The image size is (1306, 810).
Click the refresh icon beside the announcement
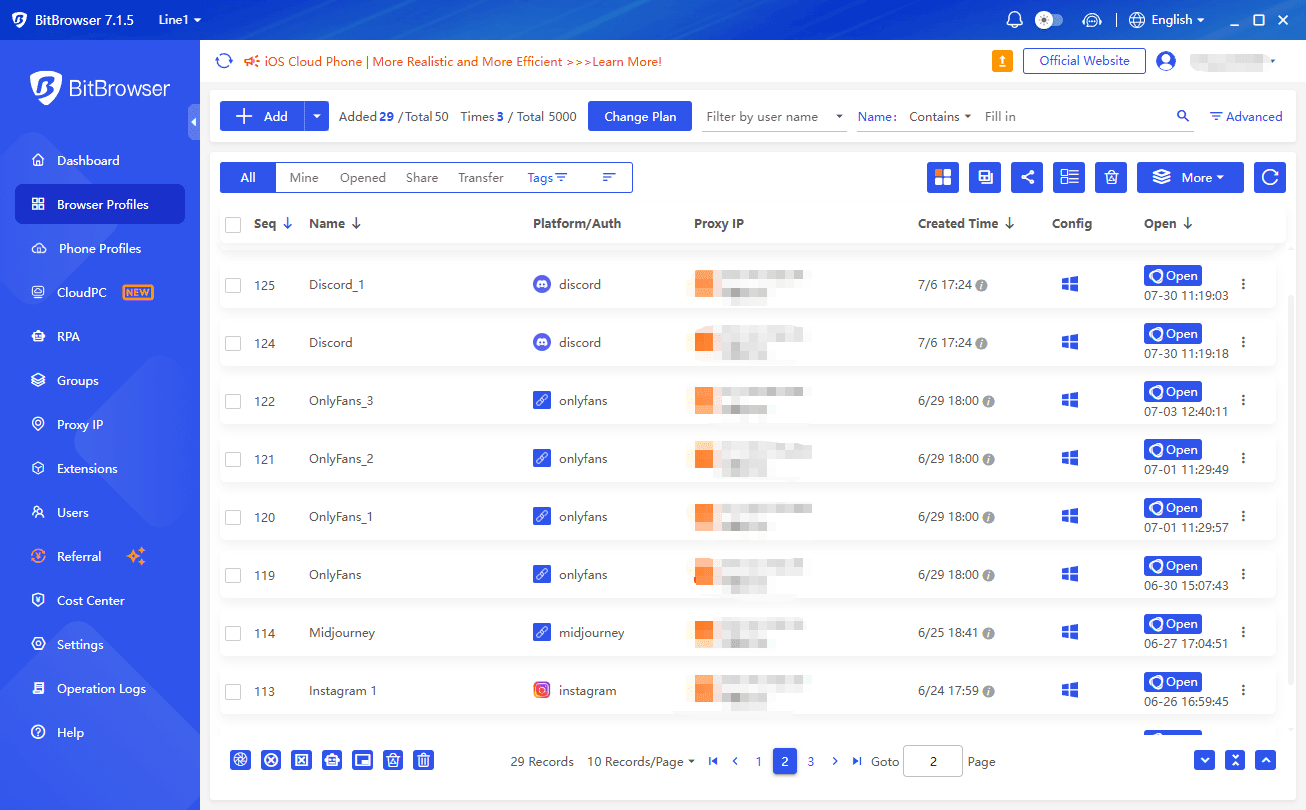225,61
